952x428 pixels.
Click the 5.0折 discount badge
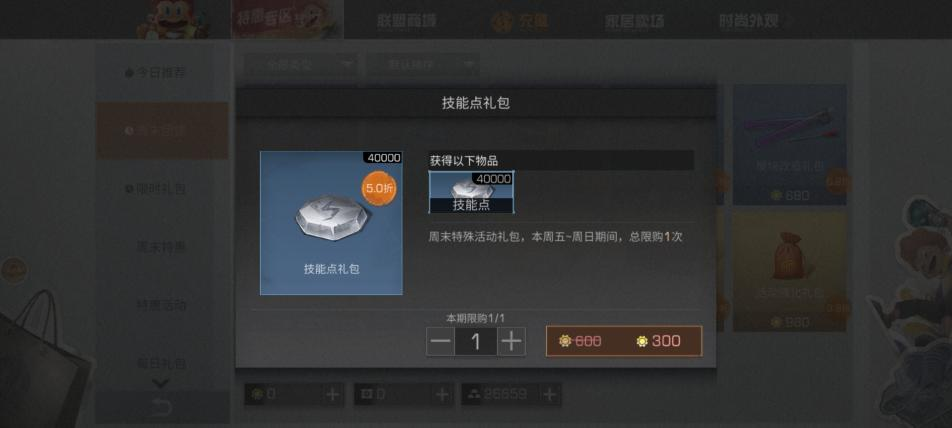click(x=378, y=189)
